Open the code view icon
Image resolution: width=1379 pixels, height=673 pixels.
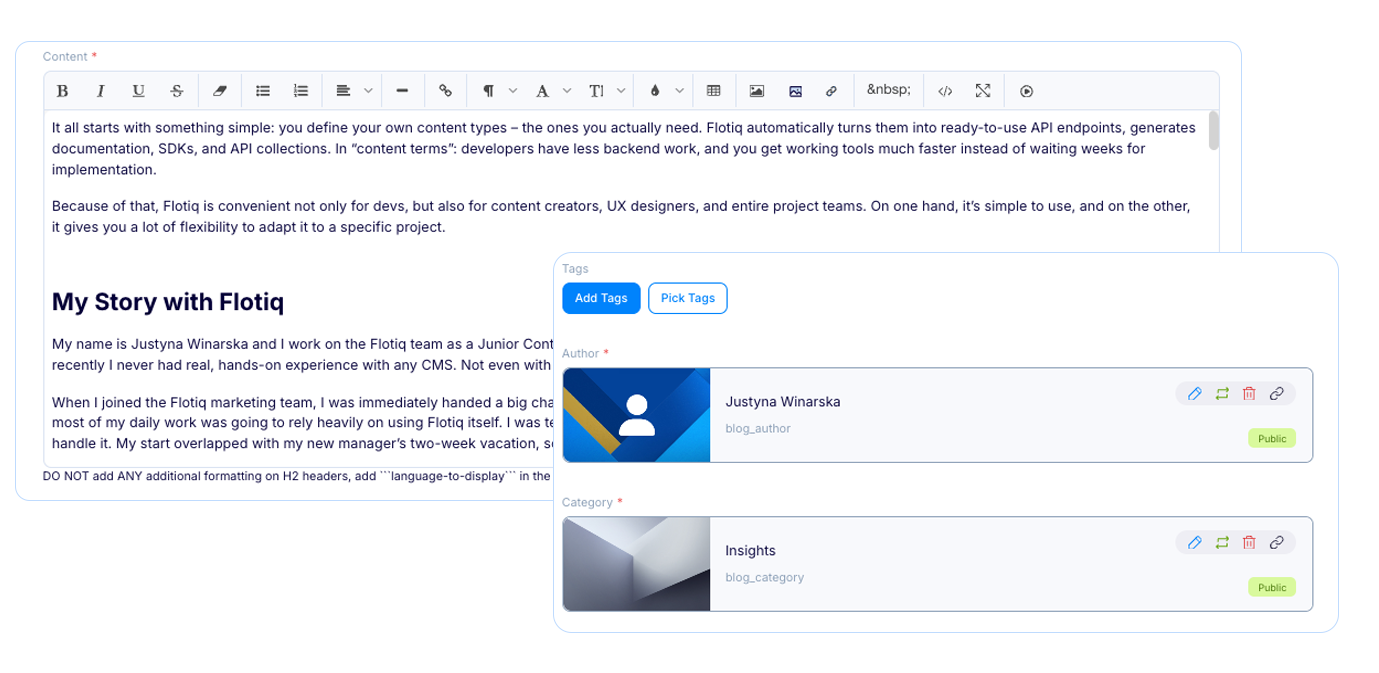945,91
